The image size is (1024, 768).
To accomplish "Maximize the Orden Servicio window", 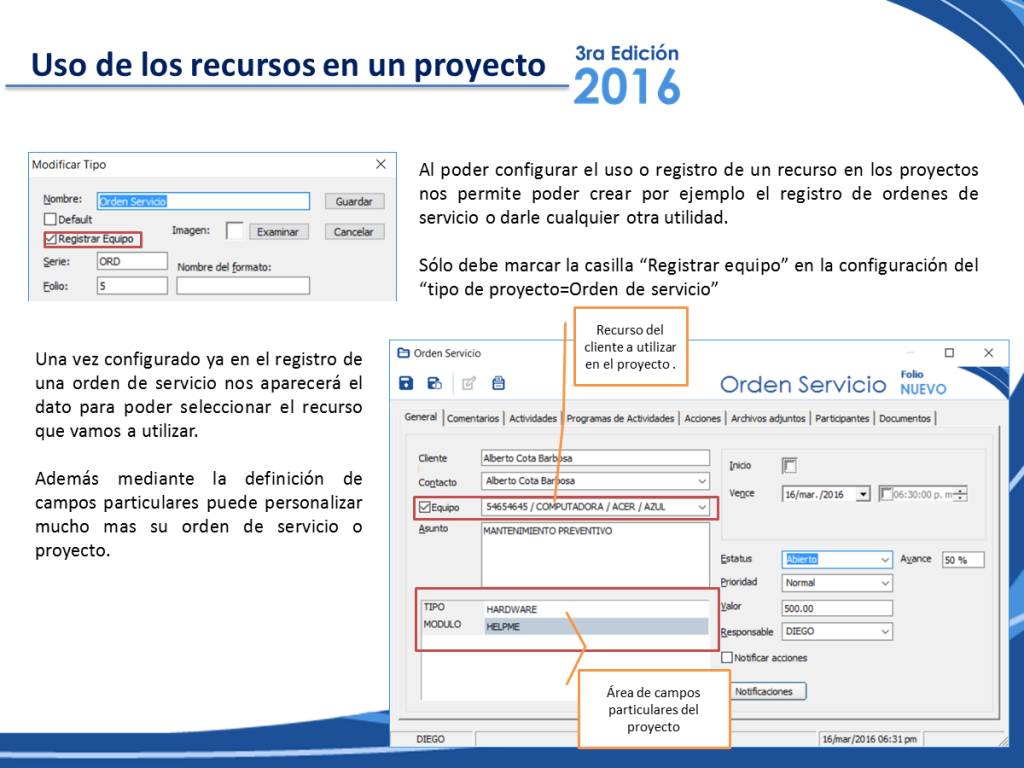I will (x=950, y=353).
